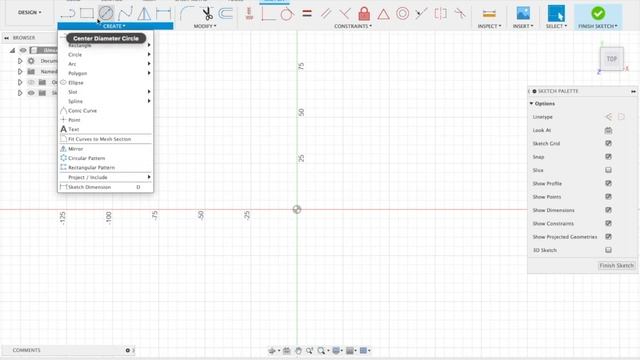Viewport: 640px width, 360px height.
Task: Apply the Tangent constraint icon
Action: coord(287,13)
